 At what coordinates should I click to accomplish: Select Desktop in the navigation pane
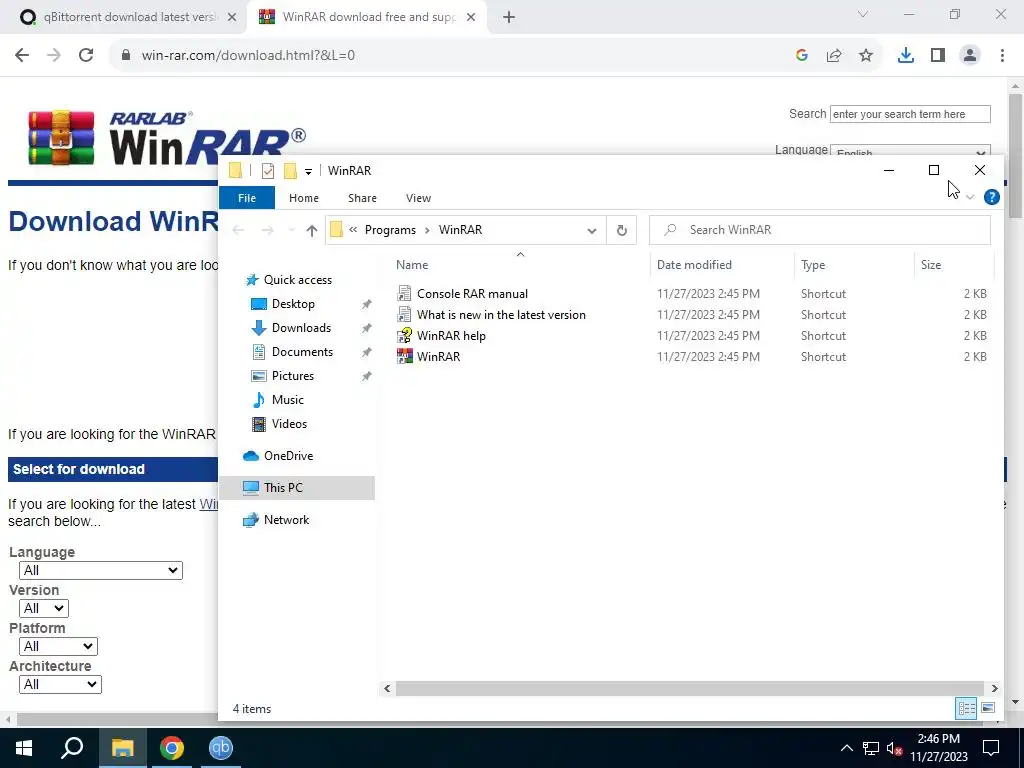293,304
